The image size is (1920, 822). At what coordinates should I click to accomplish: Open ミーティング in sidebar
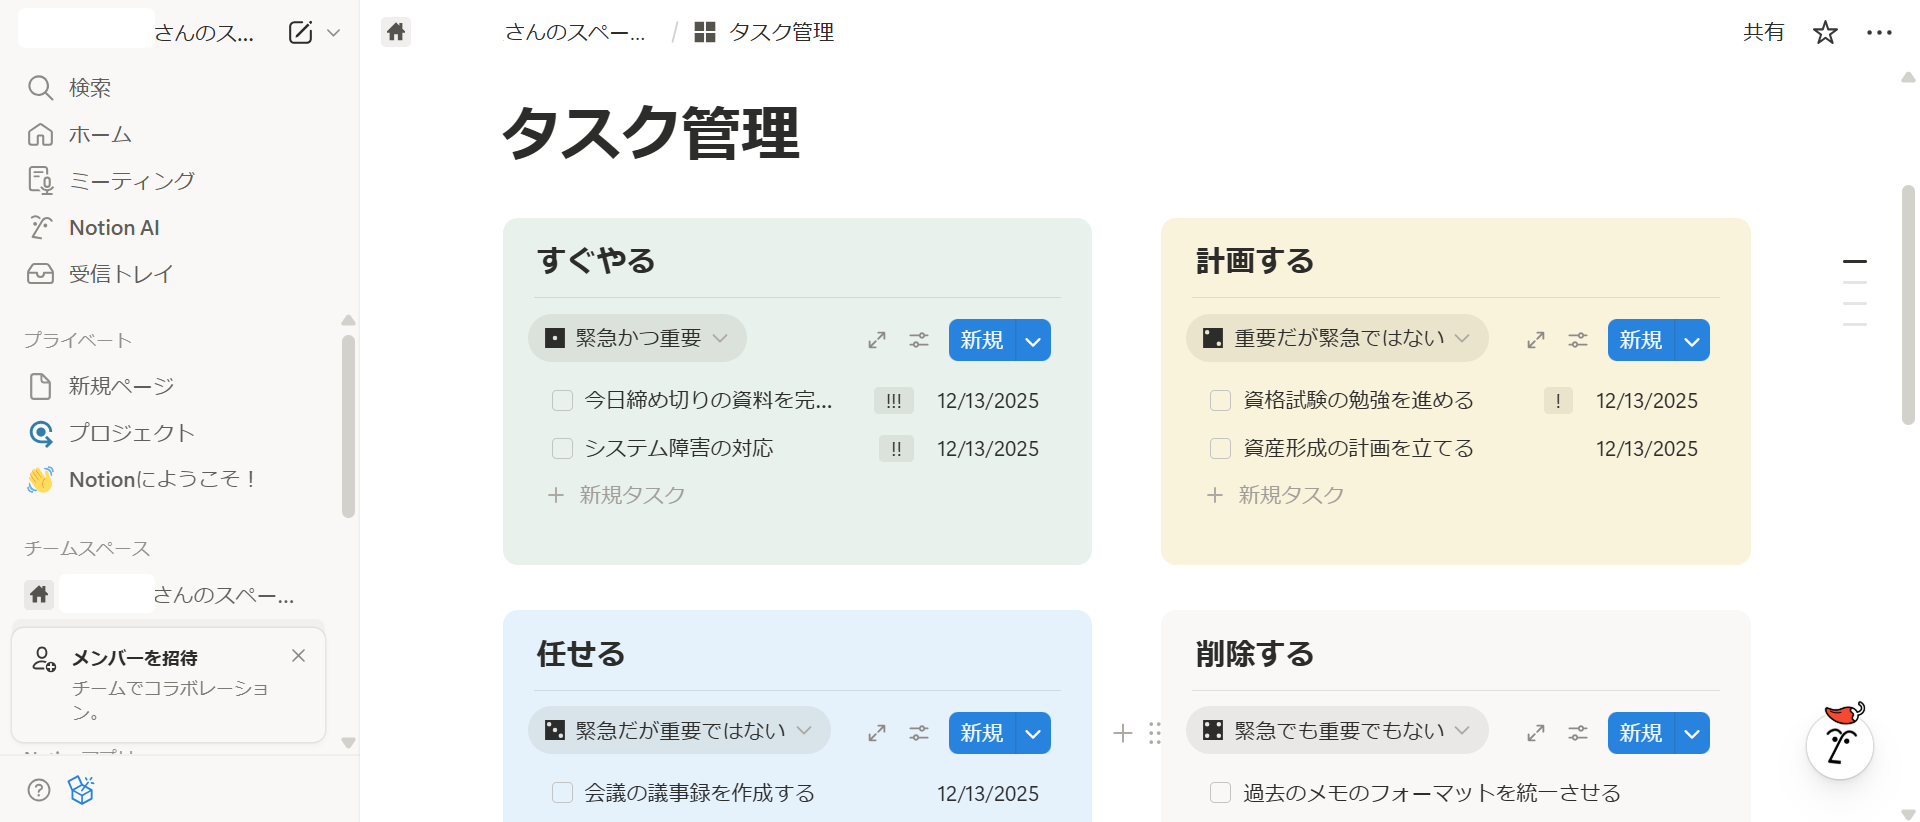tap(180, 181)
